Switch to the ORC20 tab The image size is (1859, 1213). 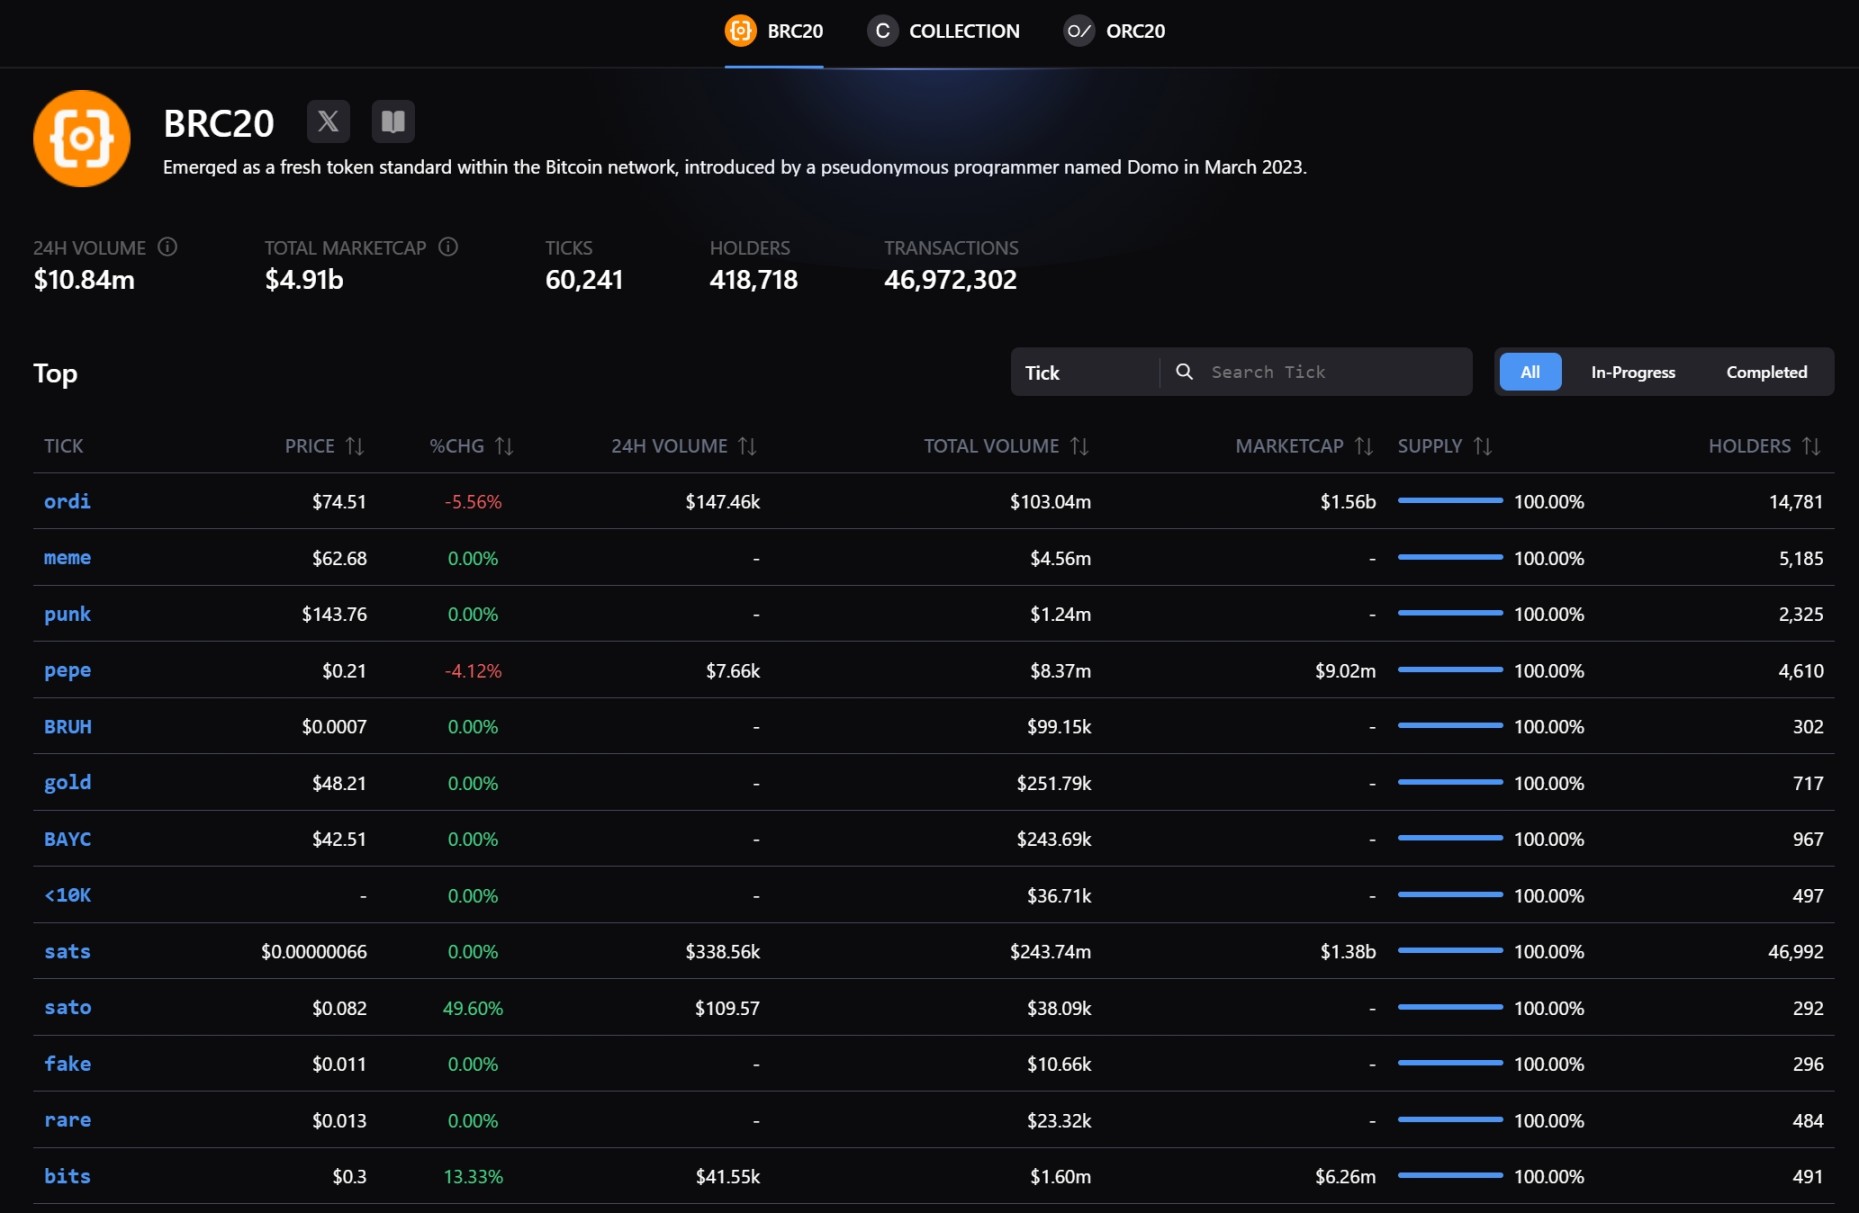pyautogui.click(x=1114, y=32)
